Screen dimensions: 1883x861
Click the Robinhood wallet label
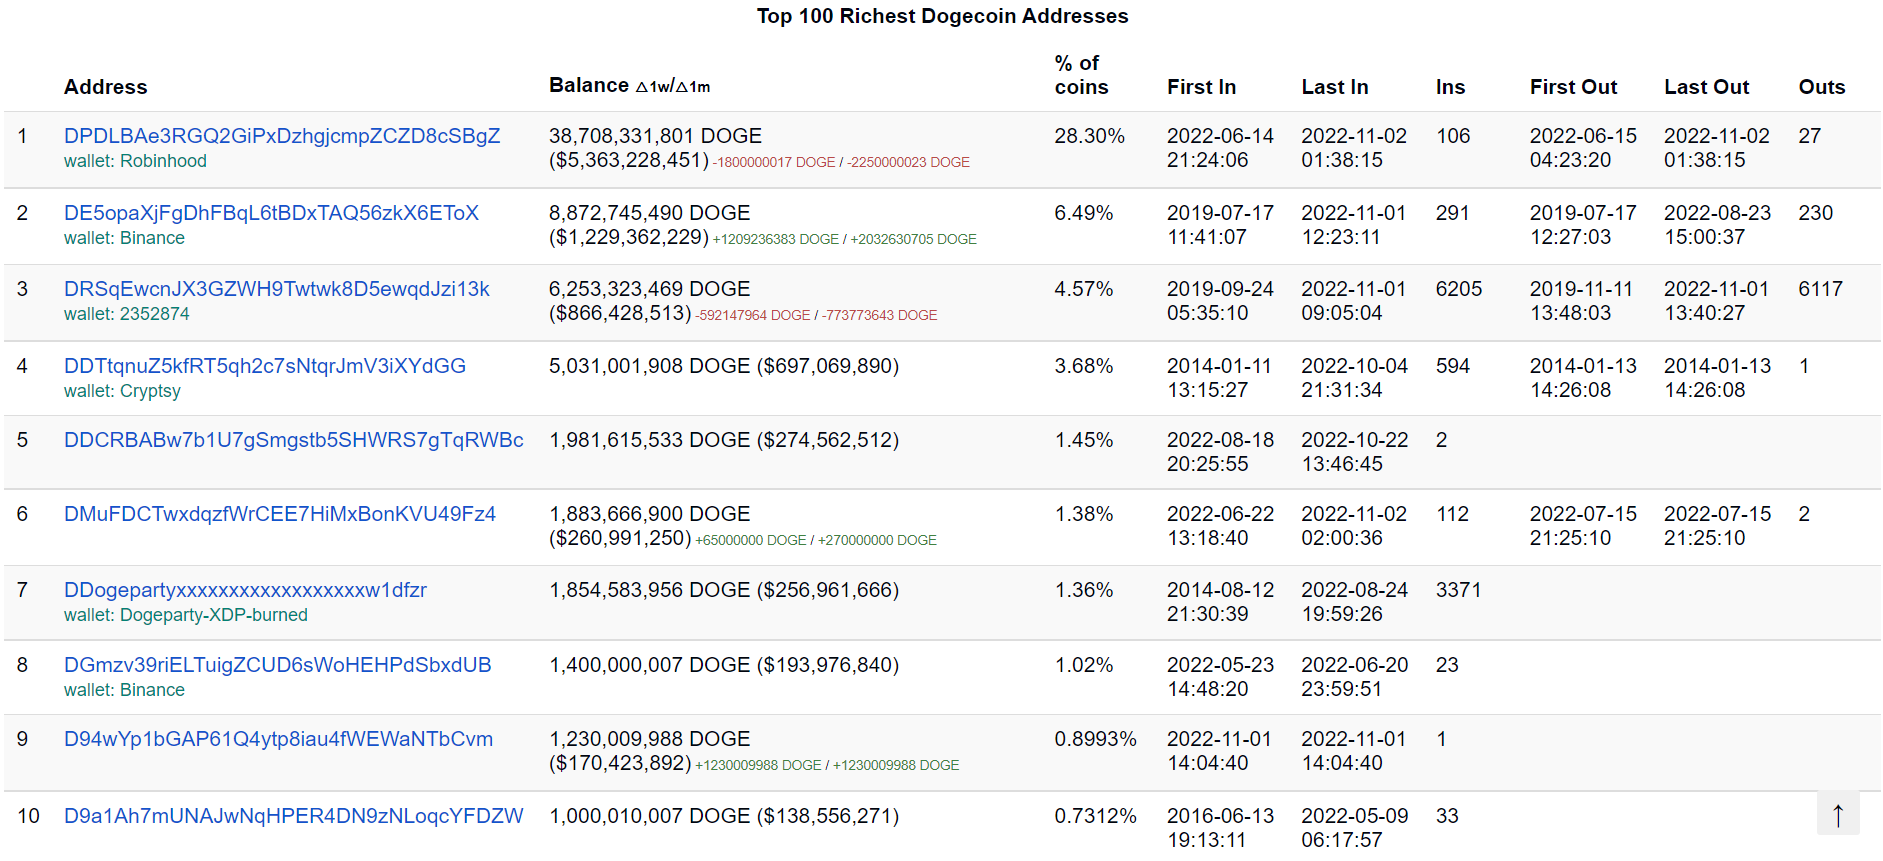pos(163,161)
